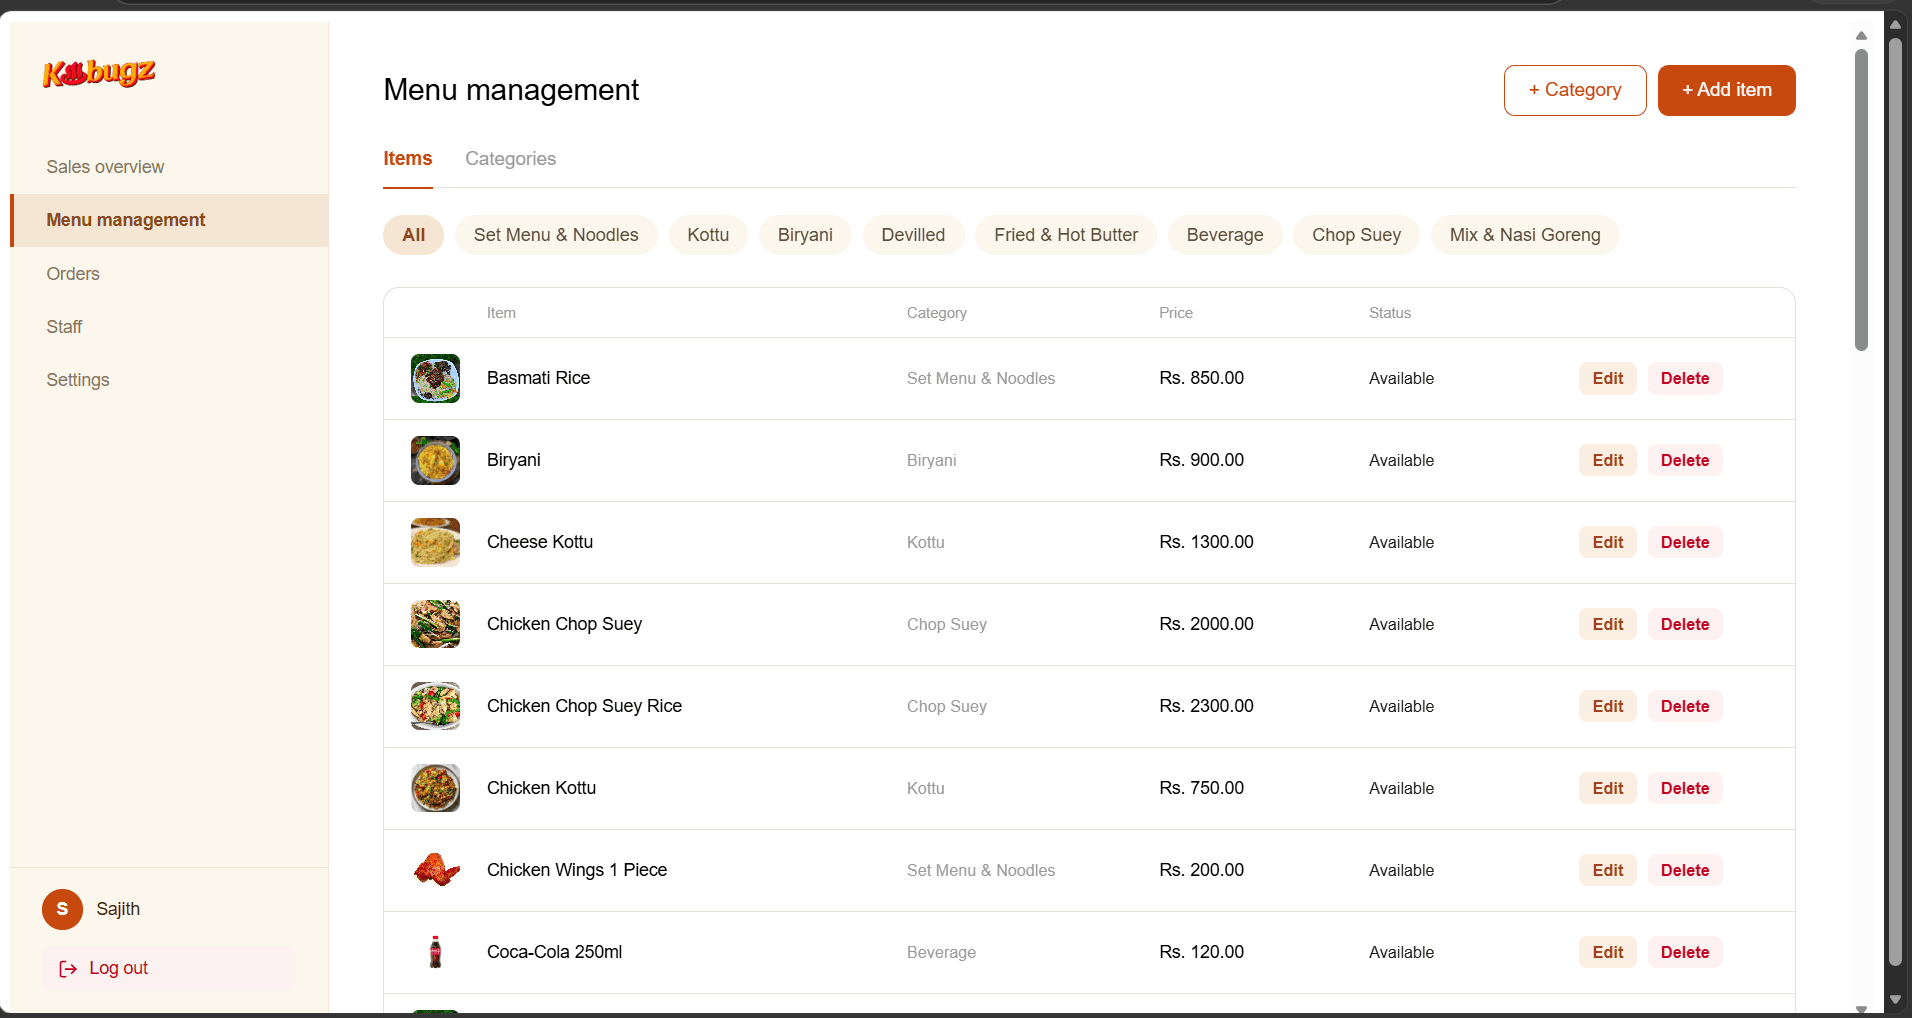
Task: Edit the Chicken Kottu item
Action: click(1608, 788)
